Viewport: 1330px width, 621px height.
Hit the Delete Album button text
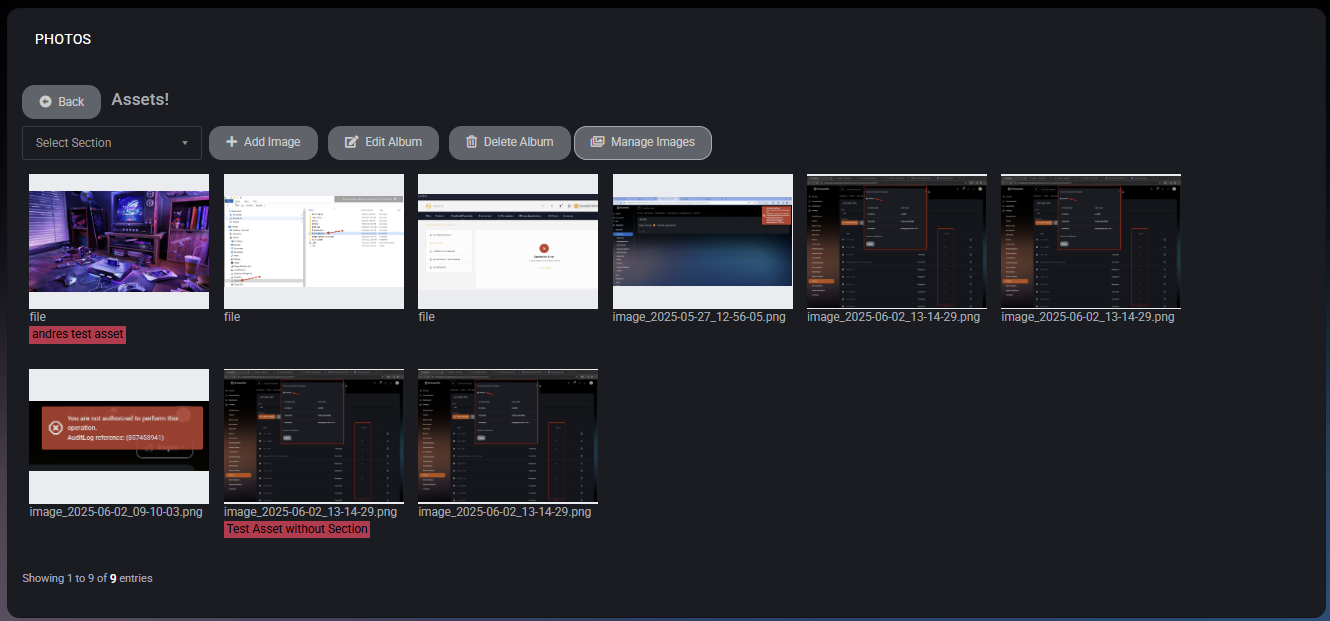tap(518, 142)
